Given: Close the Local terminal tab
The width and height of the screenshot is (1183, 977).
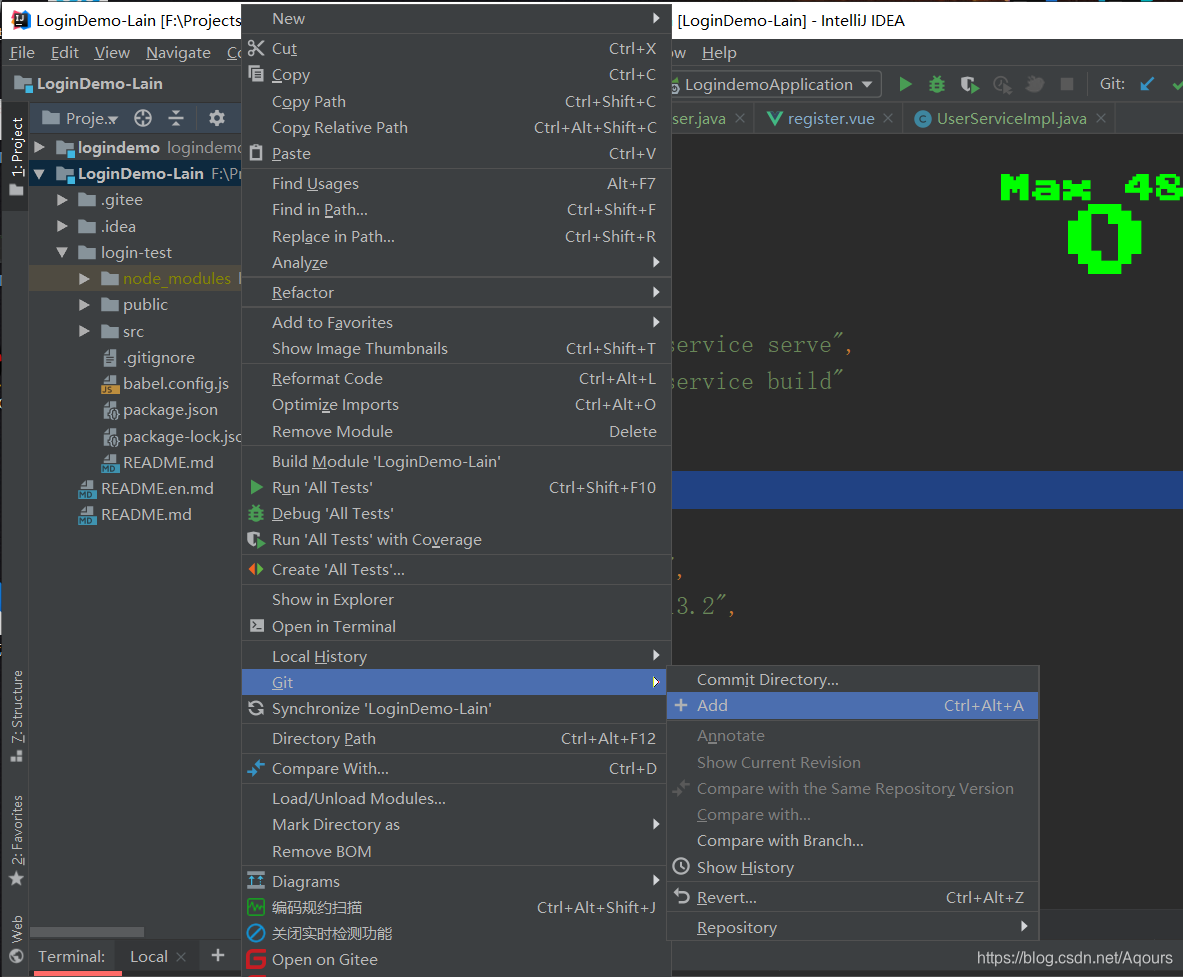Looking at the screenshot, I should pyautogui.click(x=181, y=957).
